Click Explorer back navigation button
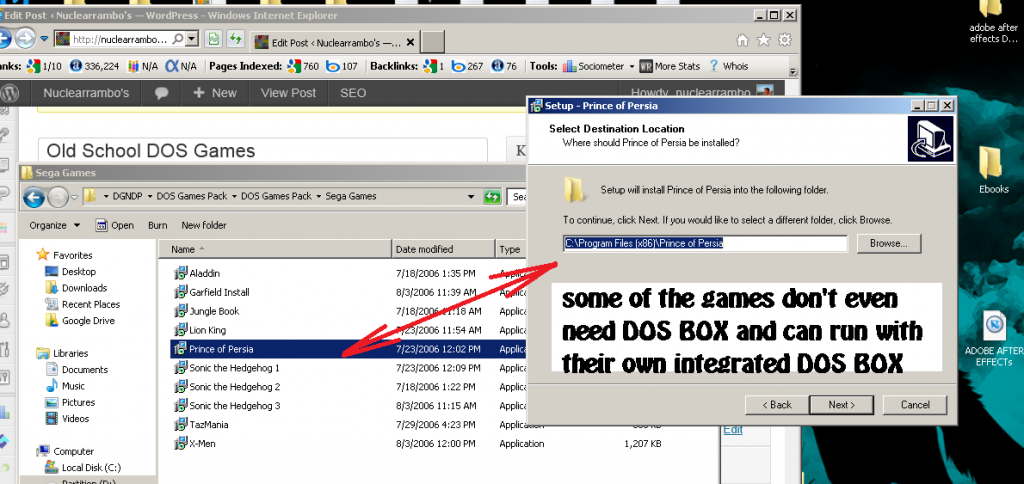The width and height of the screenshot is (1024, 484). point(35,197)
